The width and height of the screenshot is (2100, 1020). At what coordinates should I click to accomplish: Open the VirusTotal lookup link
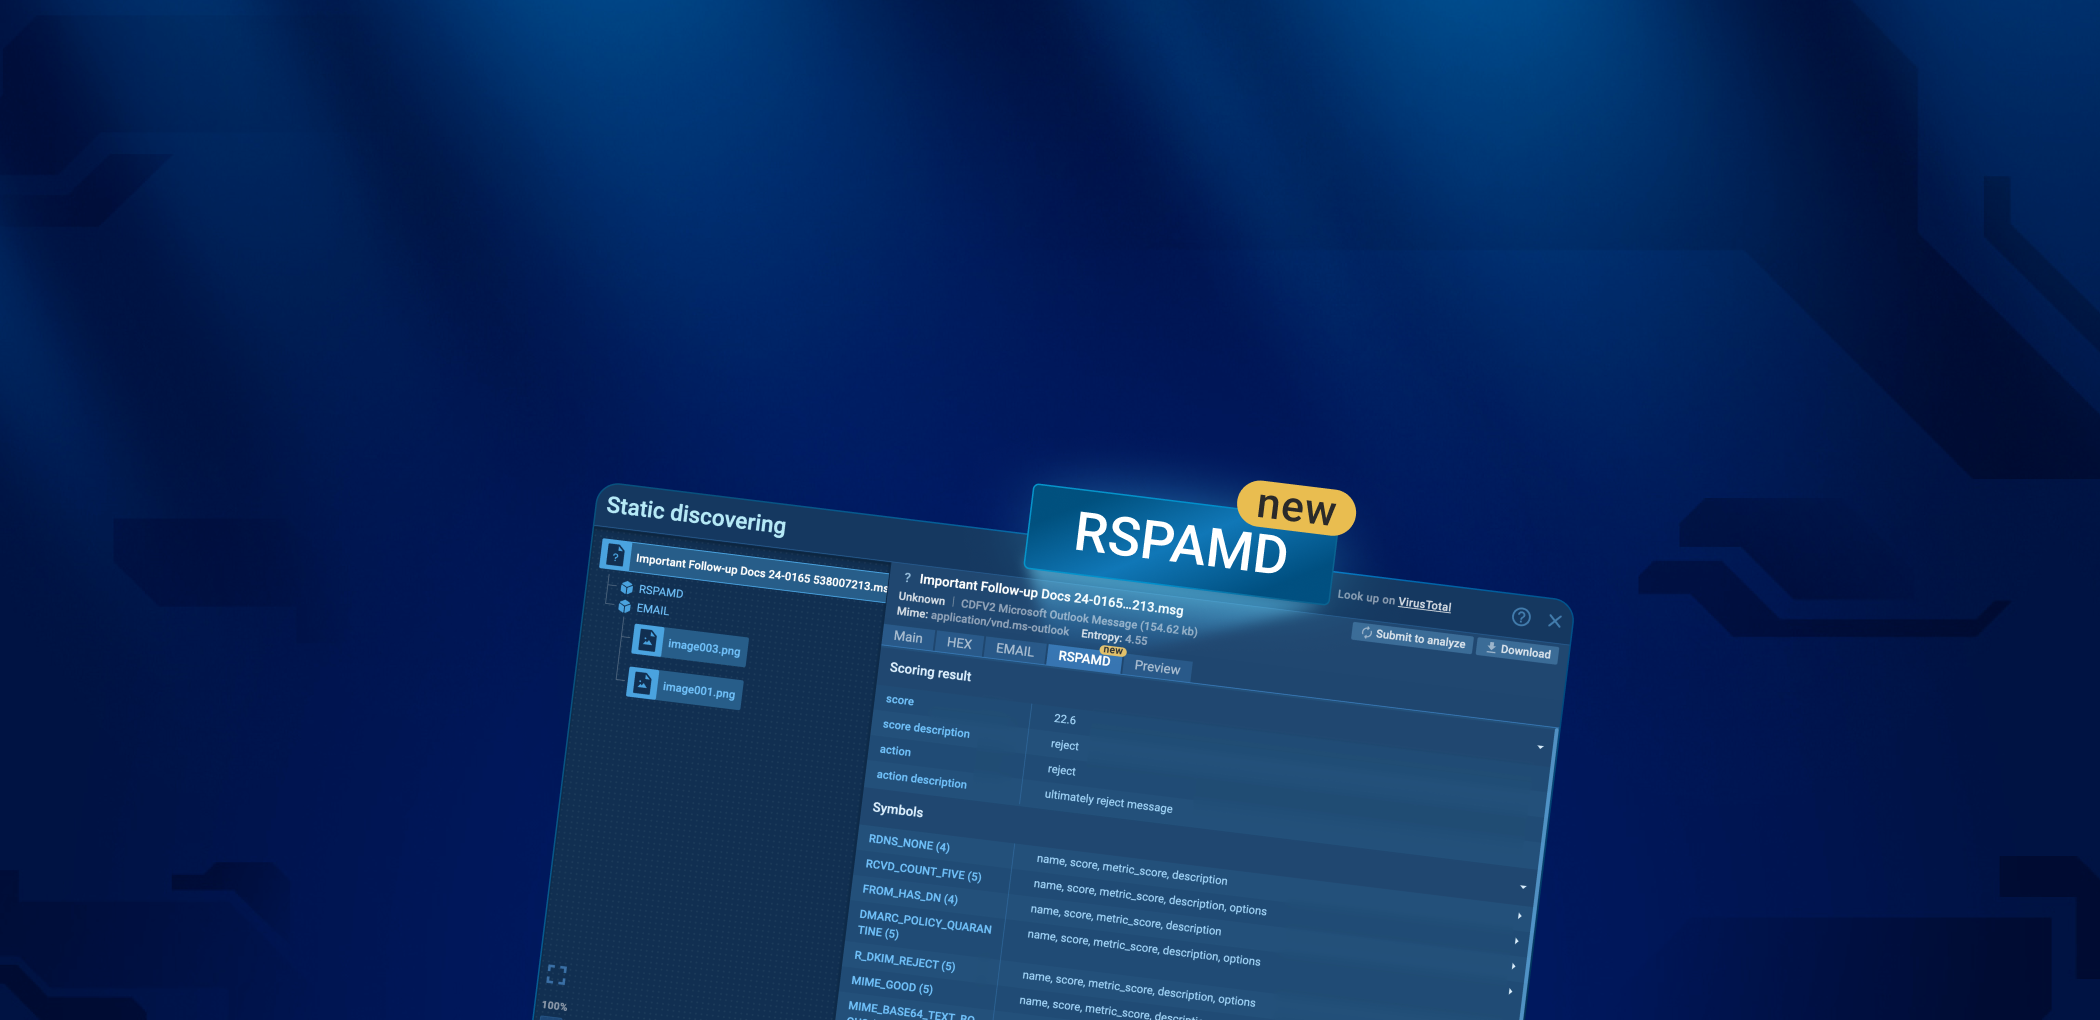tap(1424, 604)
